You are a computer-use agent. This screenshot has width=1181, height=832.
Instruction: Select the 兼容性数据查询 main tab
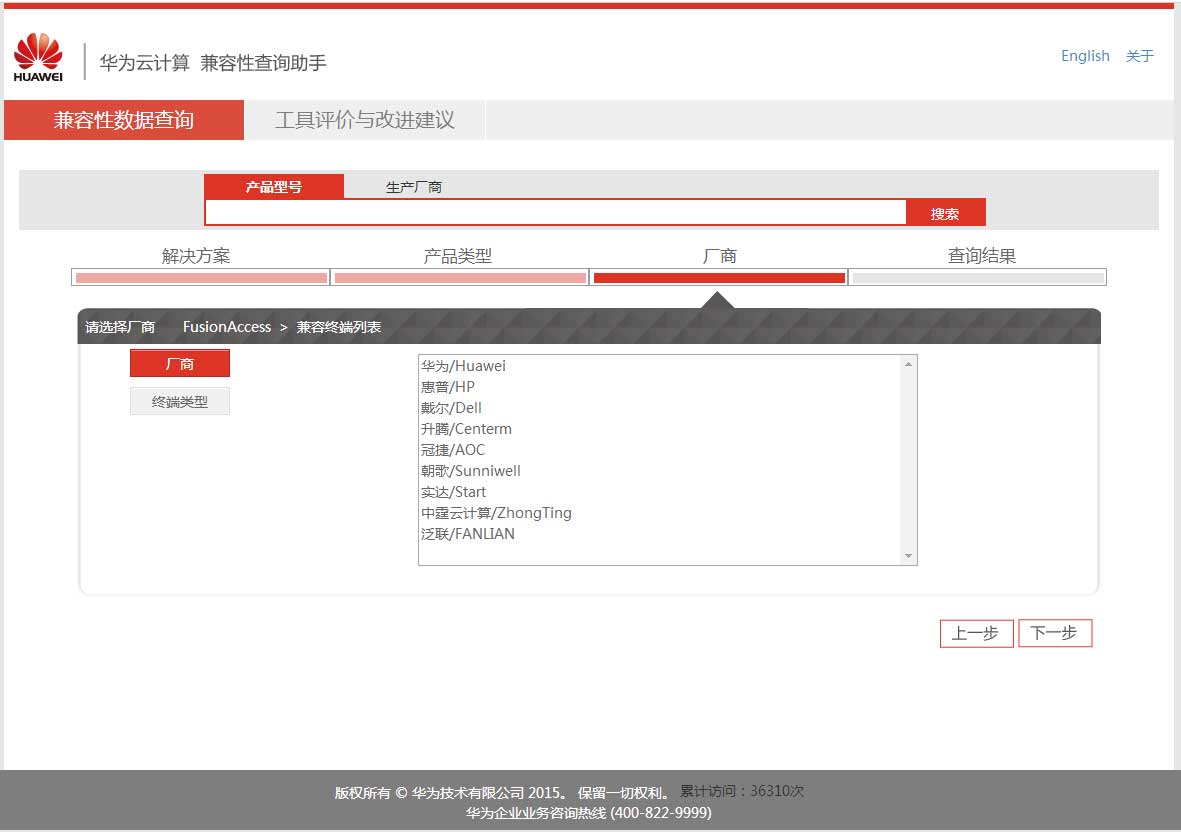[124, 120]
